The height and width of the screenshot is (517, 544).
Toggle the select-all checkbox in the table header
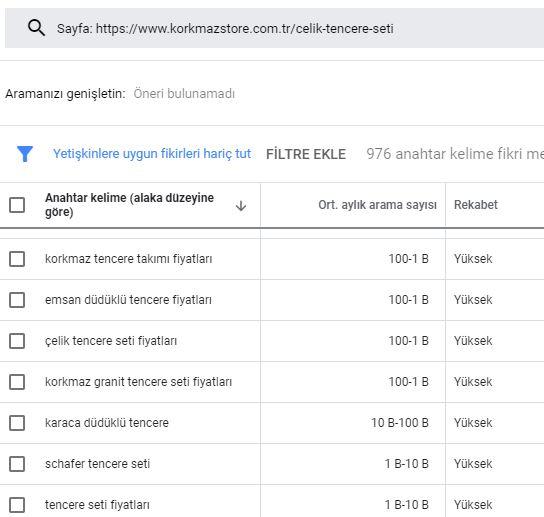(17, 205)
